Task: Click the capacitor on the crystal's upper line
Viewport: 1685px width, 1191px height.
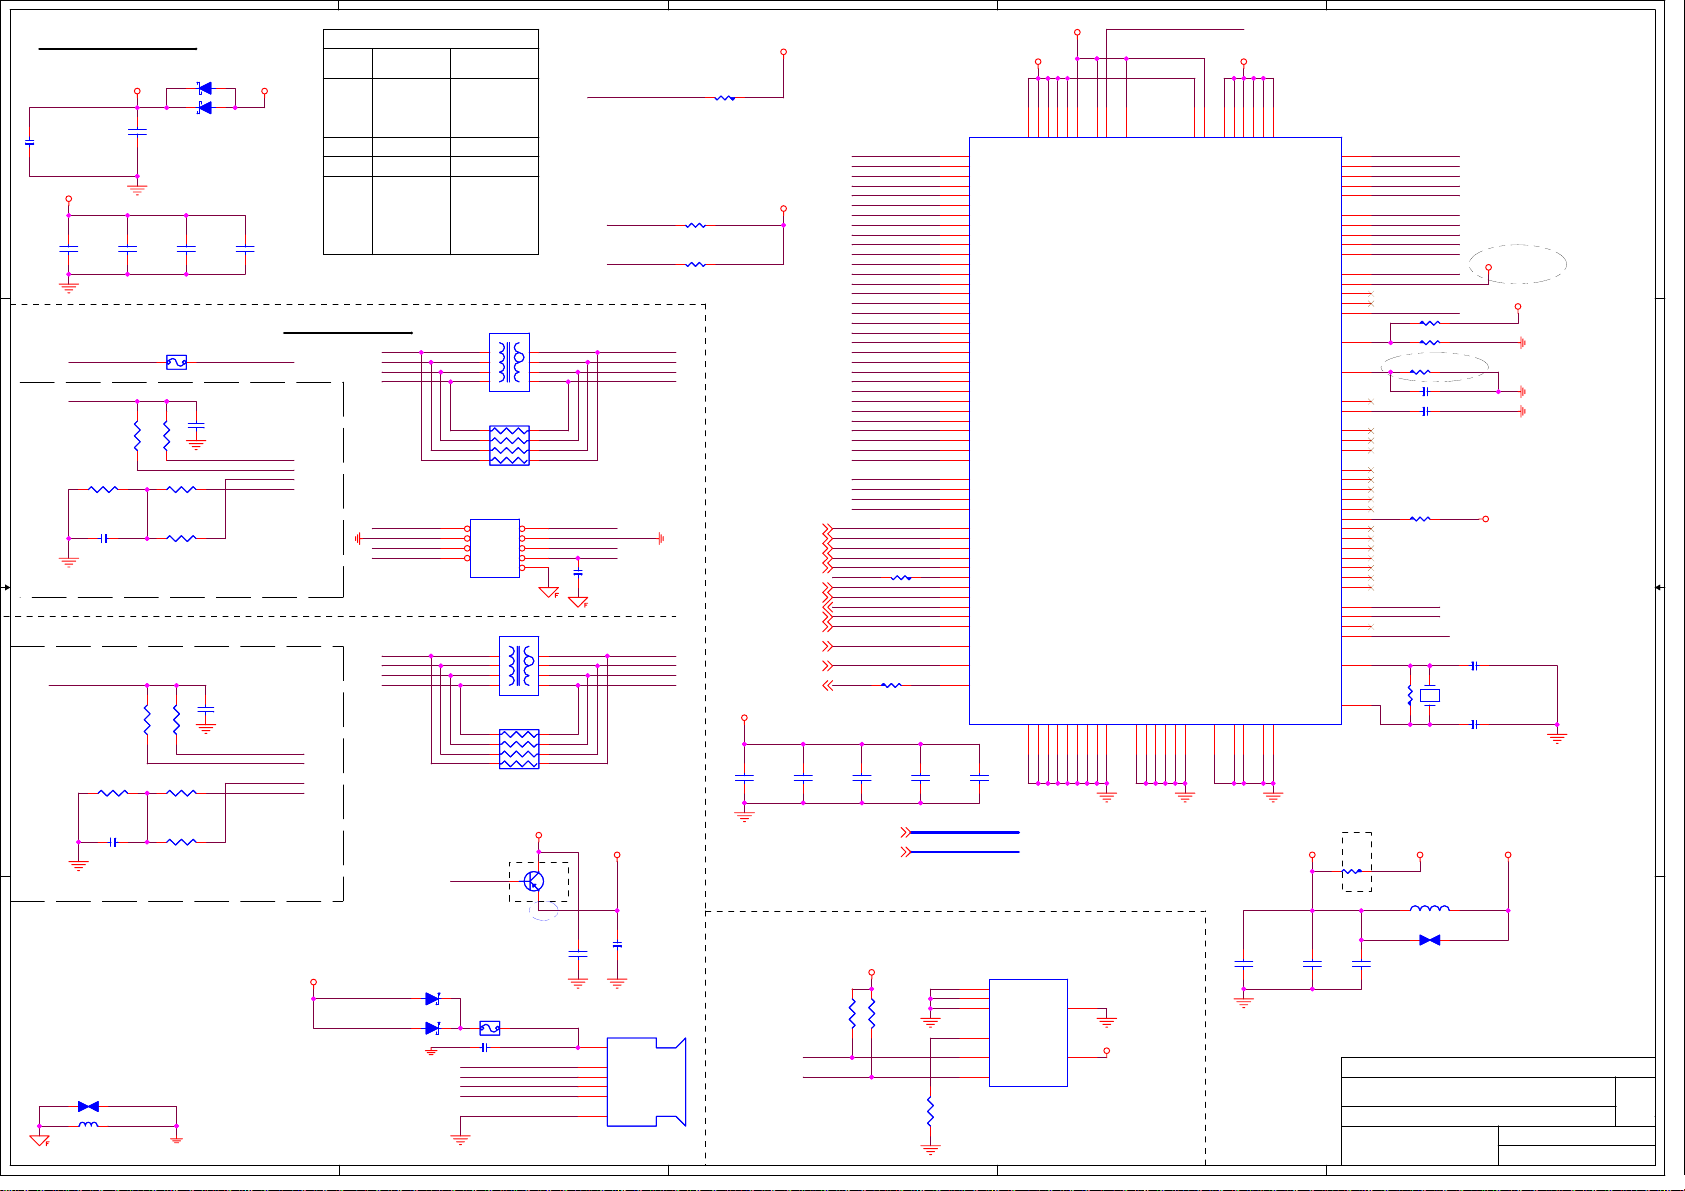Action: tap(1474, 665)
